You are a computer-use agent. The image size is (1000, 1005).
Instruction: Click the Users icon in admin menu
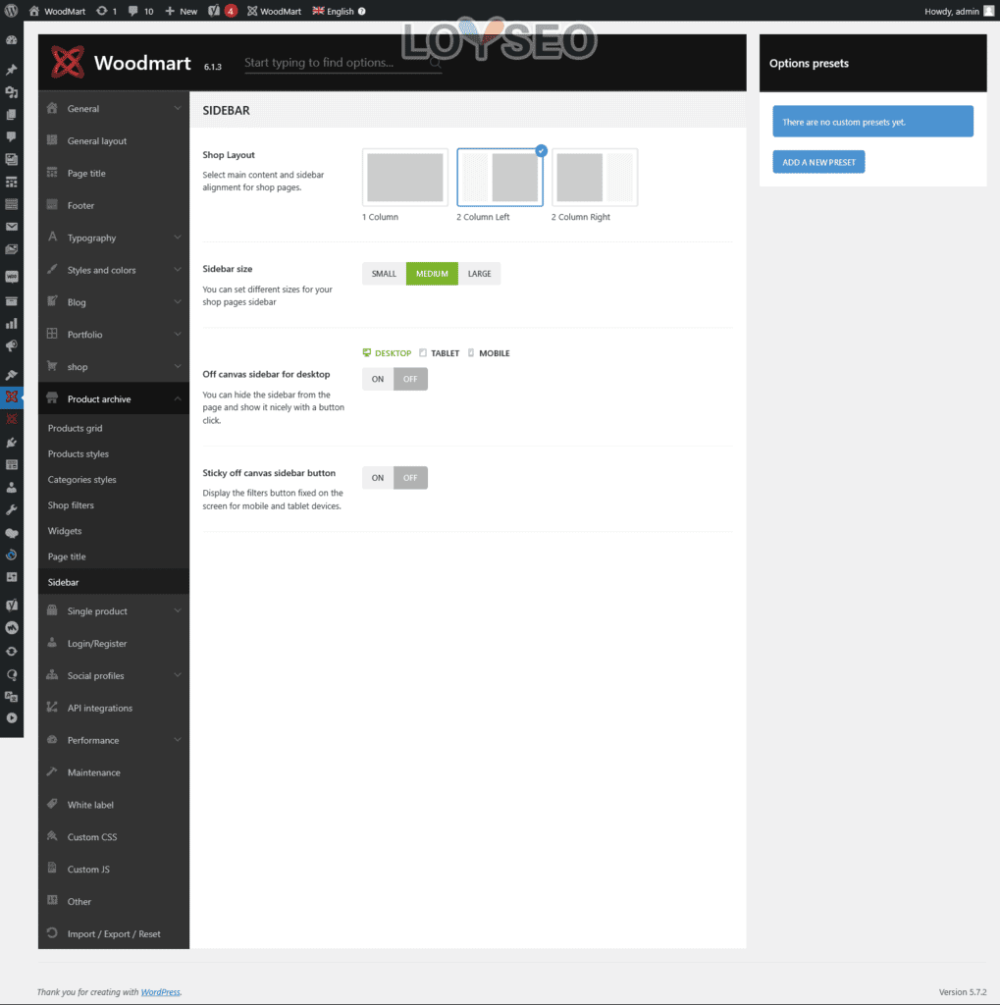click(12, 487)
